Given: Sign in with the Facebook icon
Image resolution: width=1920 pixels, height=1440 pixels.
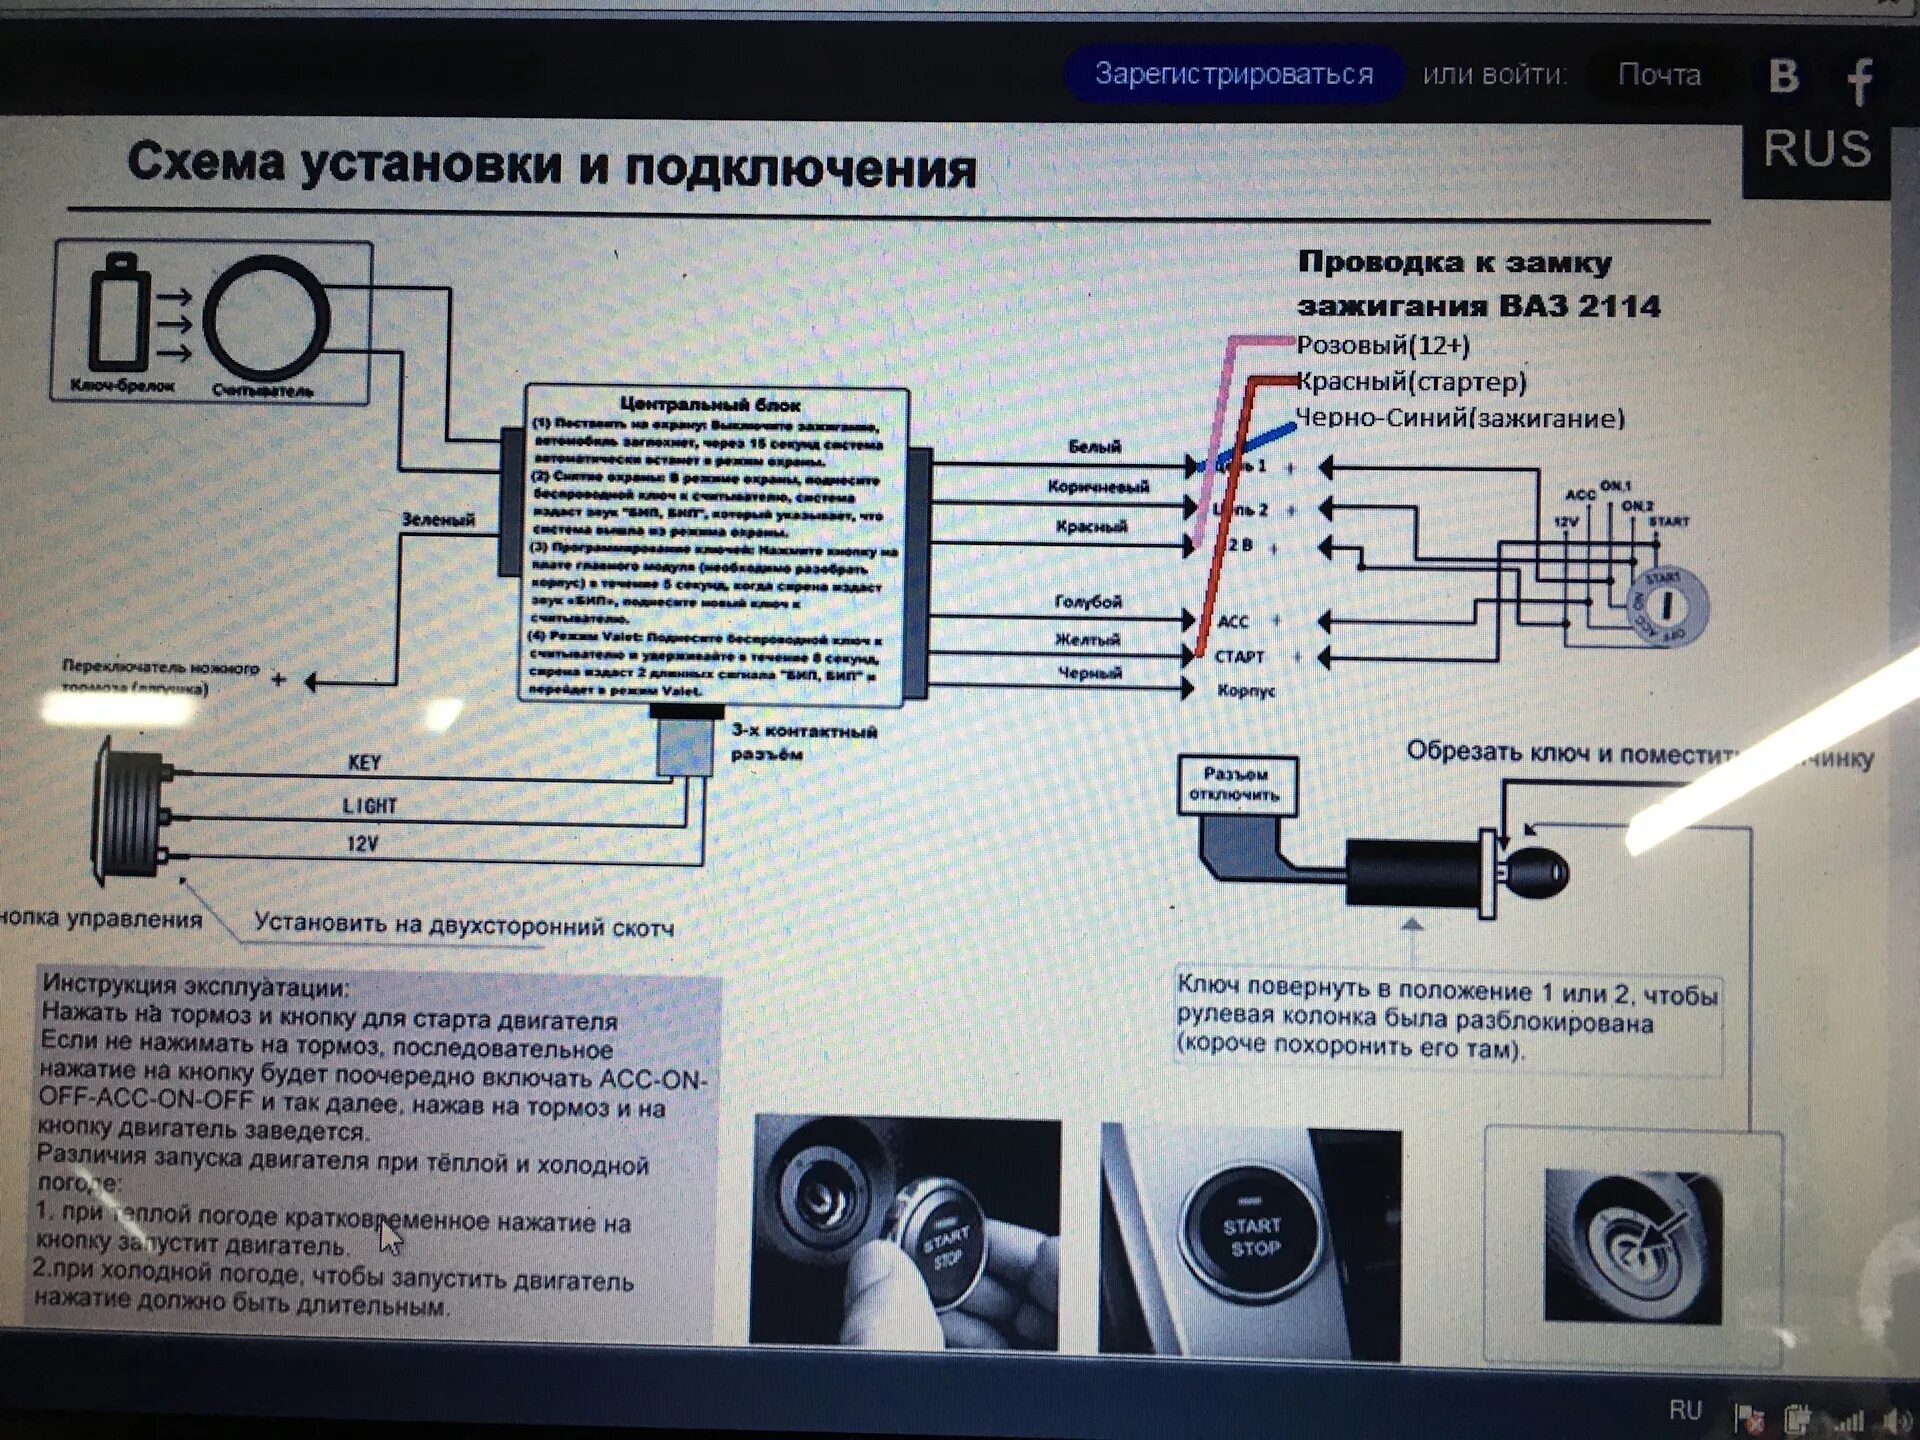Looking at the screenshot, I should pyautogui.click(x=1859, y=82).
